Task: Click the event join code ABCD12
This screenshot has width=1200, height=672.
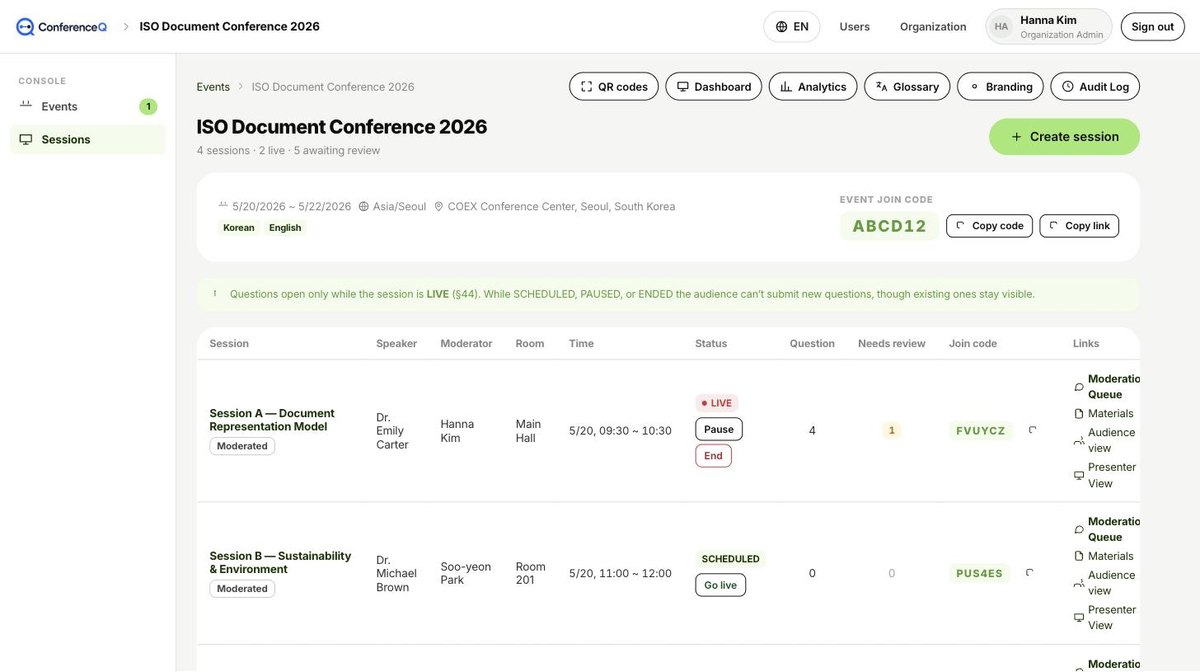Action: 889,226
